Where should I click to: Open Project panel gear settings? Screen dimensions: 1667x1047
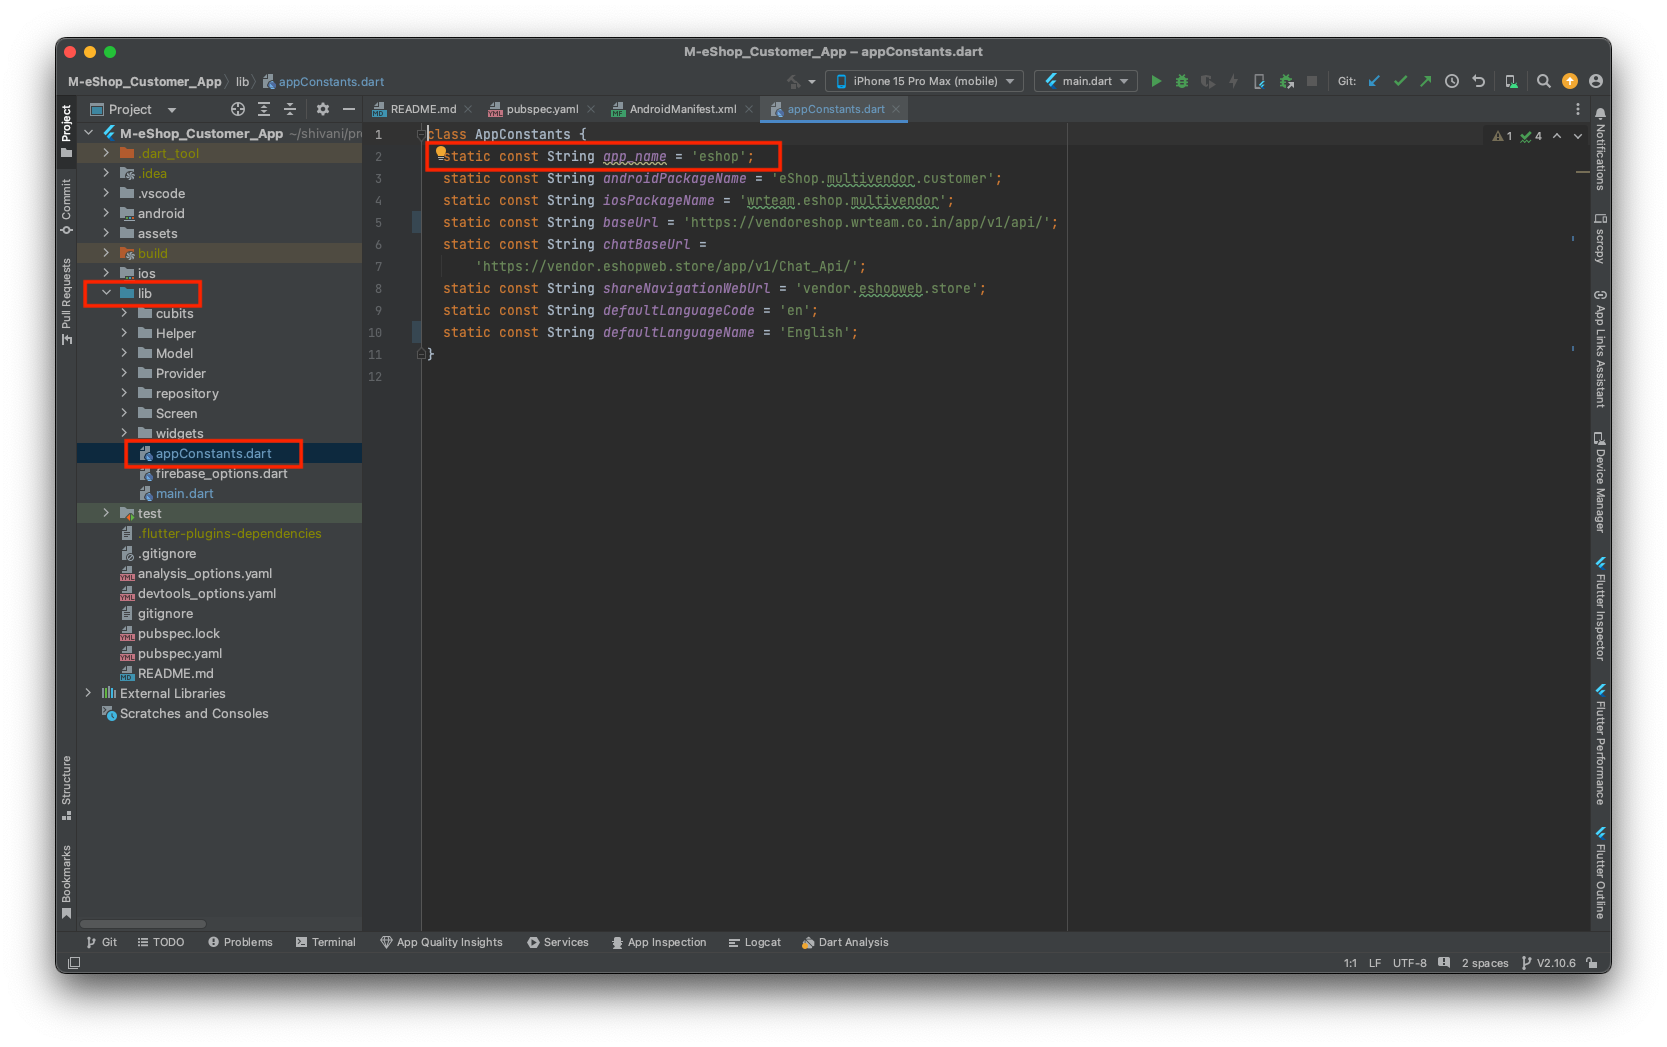click(x=323, y=109)
